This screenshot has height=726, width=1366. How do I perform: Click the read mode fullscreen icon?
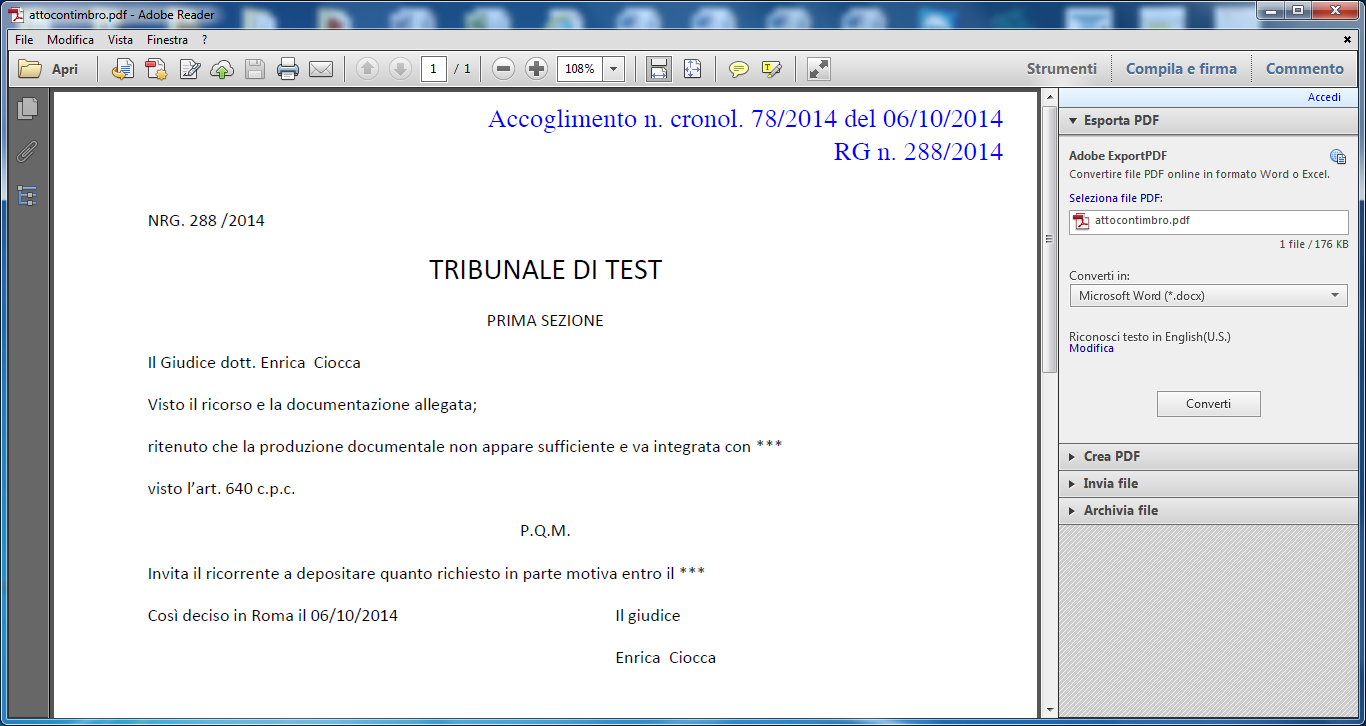pyautogui.click(x=819, y=69)
